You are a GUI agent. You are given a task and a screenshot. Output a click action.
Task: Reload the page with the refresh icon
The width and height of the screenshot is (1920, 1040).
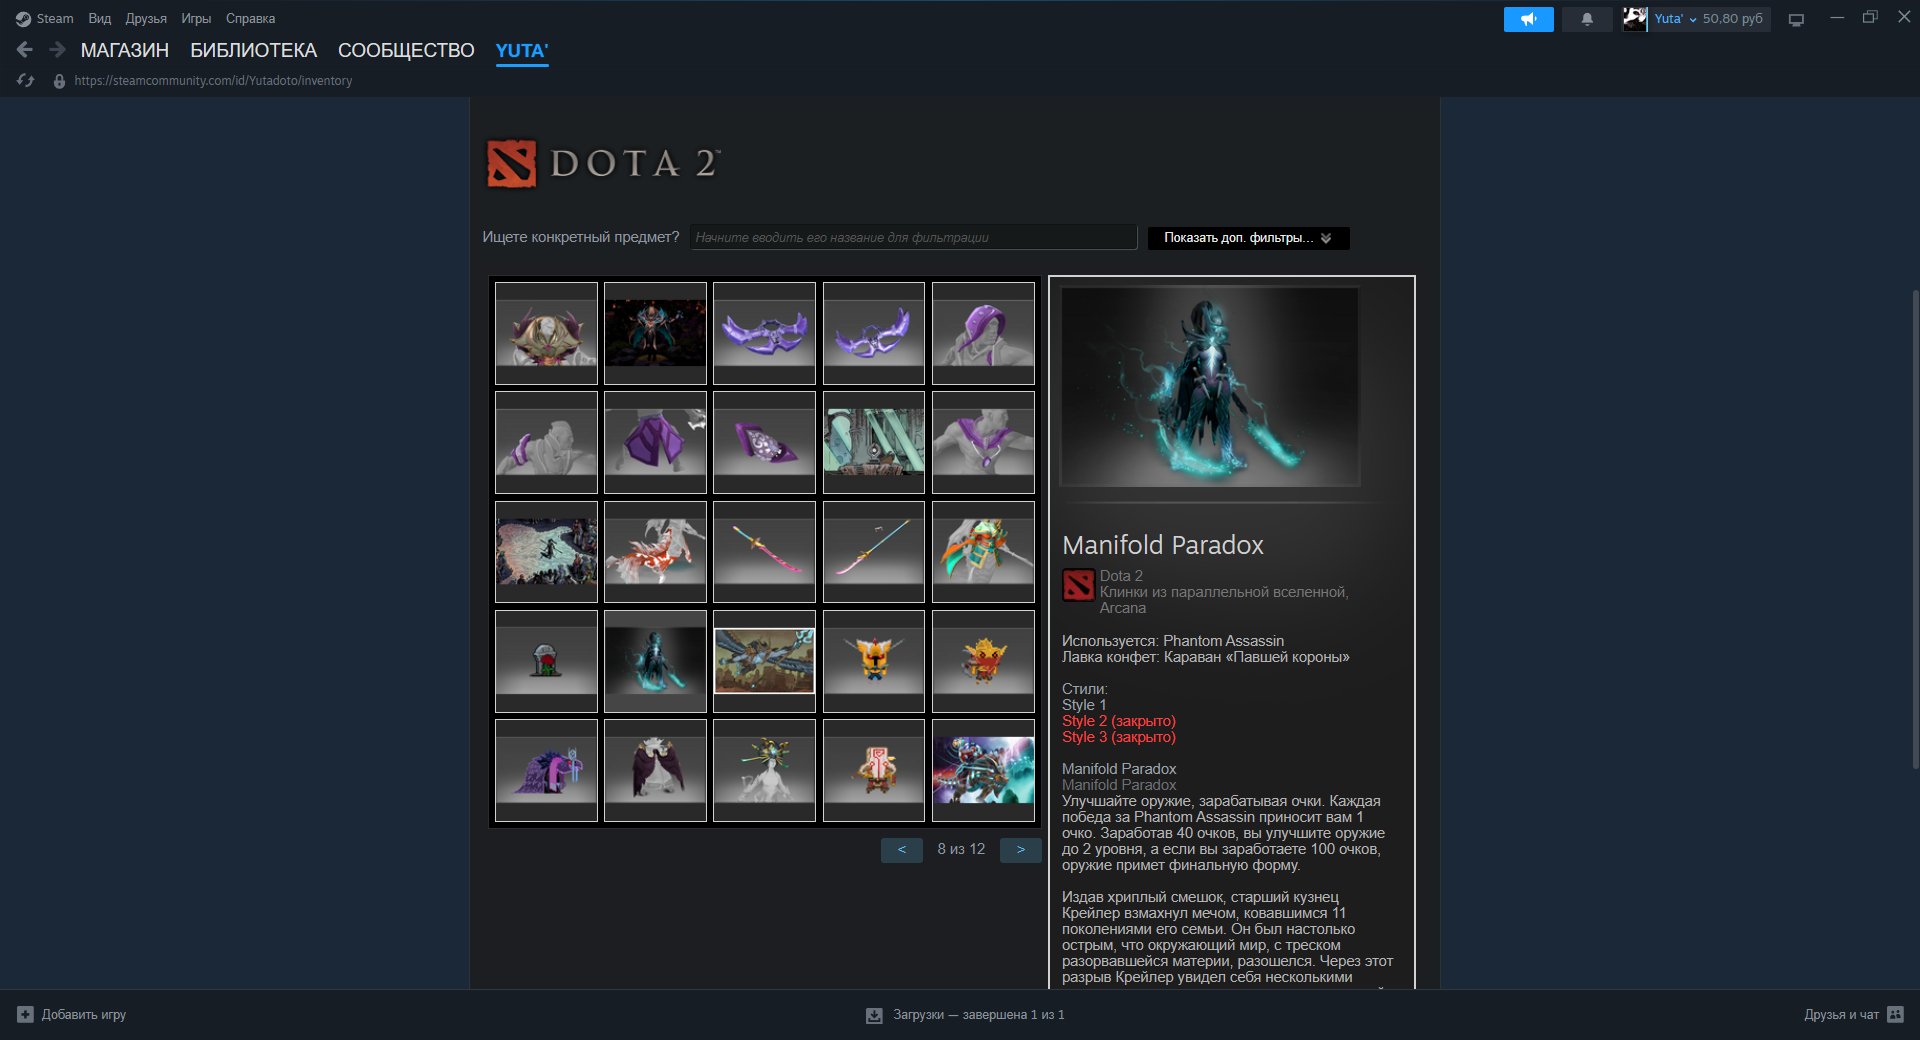(x=26, y=81)
